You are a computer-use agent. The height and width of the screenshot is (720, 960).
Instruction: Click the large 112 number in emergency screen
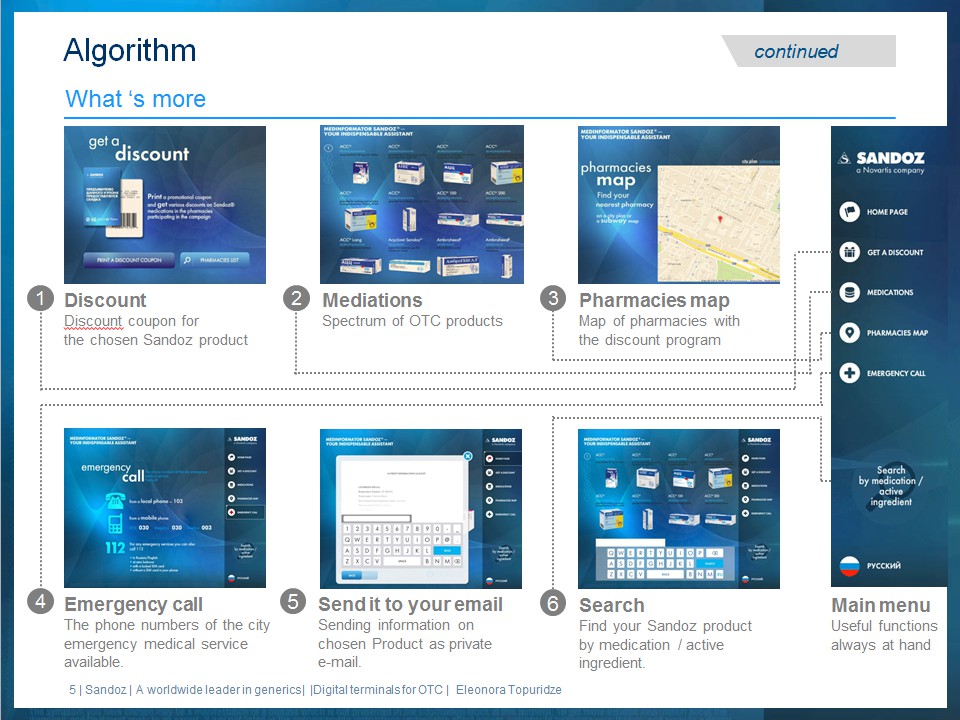pyautogui.click(x=115, y=547)
